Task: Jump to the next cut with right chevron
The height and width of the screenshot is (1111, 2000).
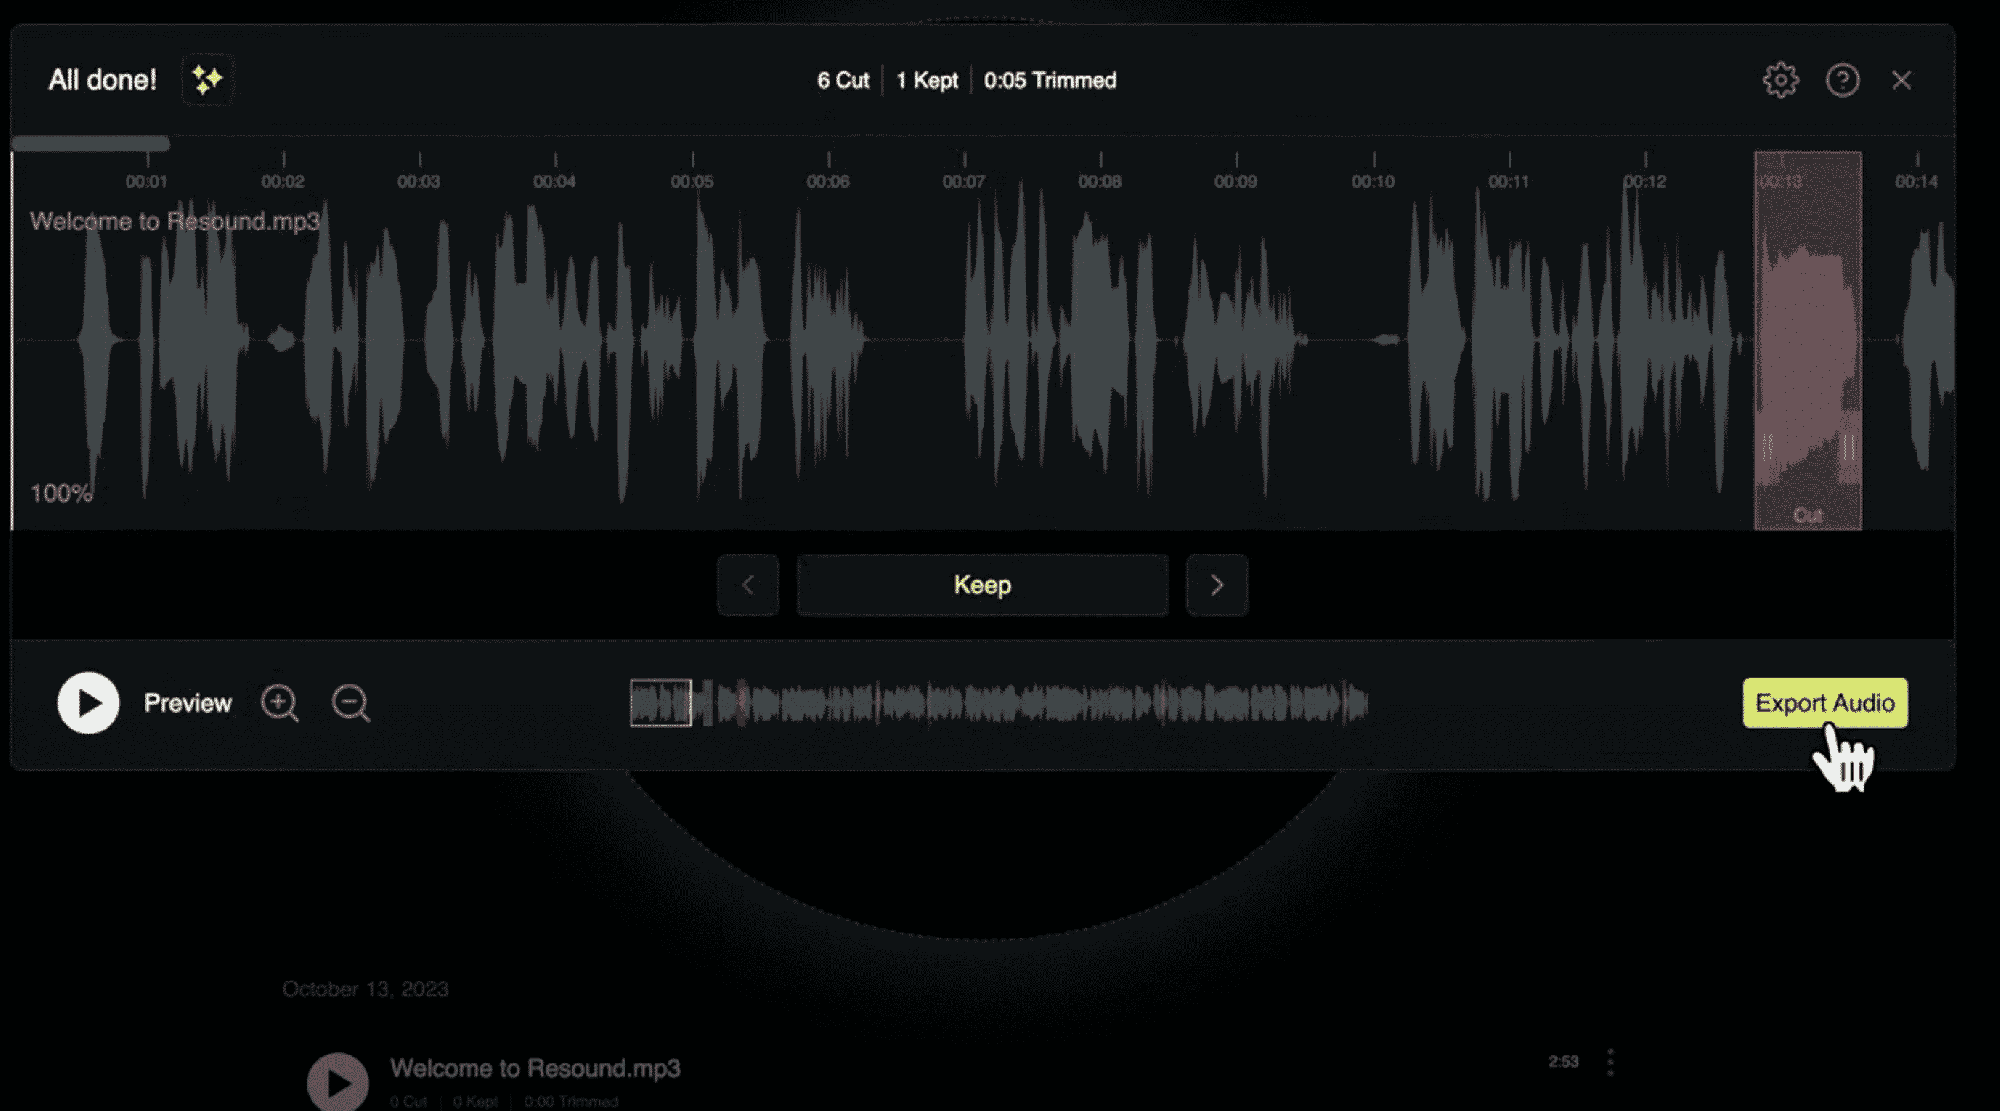Action: coord(1216,585)
